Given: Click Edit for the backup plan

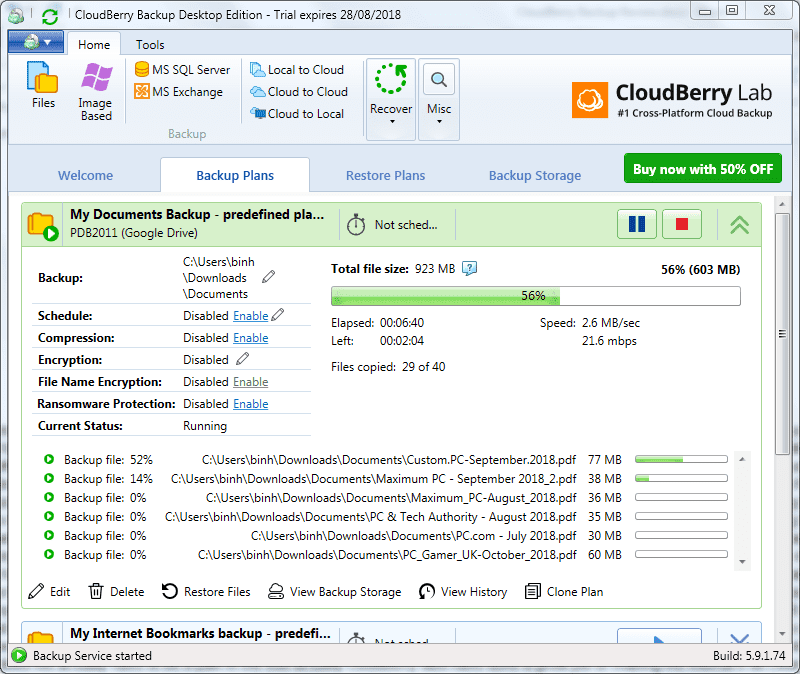Looking at the screenshot, I should pyautogui.click(x=49, y=592).
